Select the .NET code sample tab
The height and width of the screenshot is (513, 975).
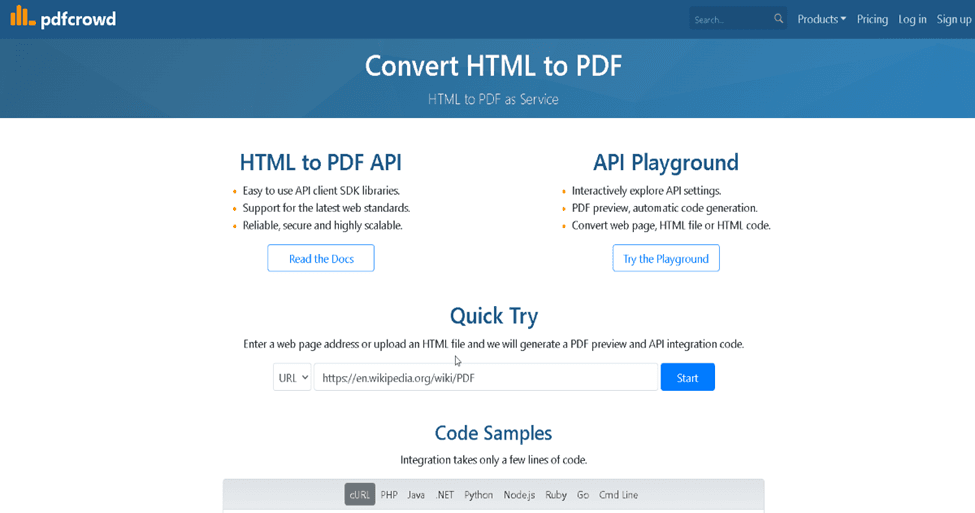click(x=445, y=495)
